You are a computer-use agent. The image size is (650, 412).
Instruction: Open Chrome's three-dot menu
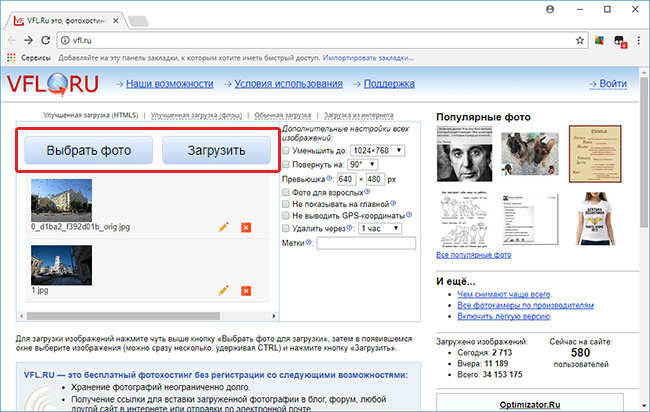(x=638, y=40)
